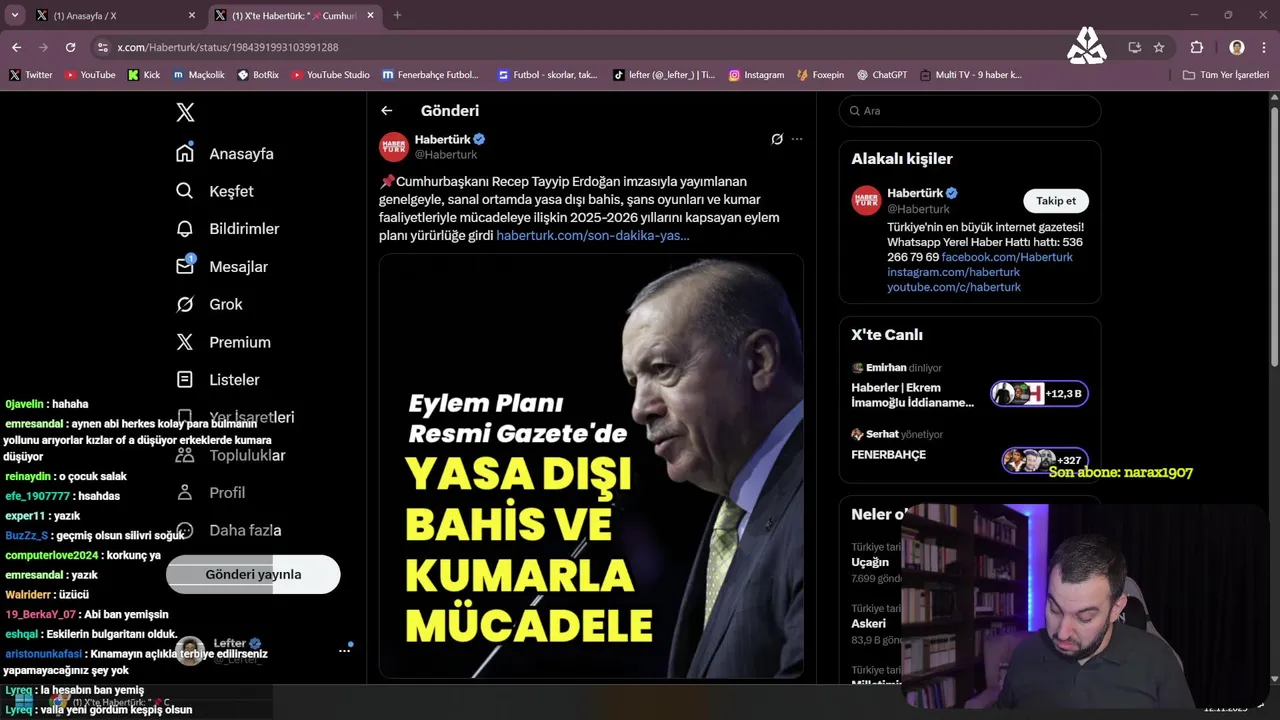The height and width of the screenshot is (720, 1280).
Task: Open Tüm Yer İşaretleri folder
Action: coord(1225,75)
